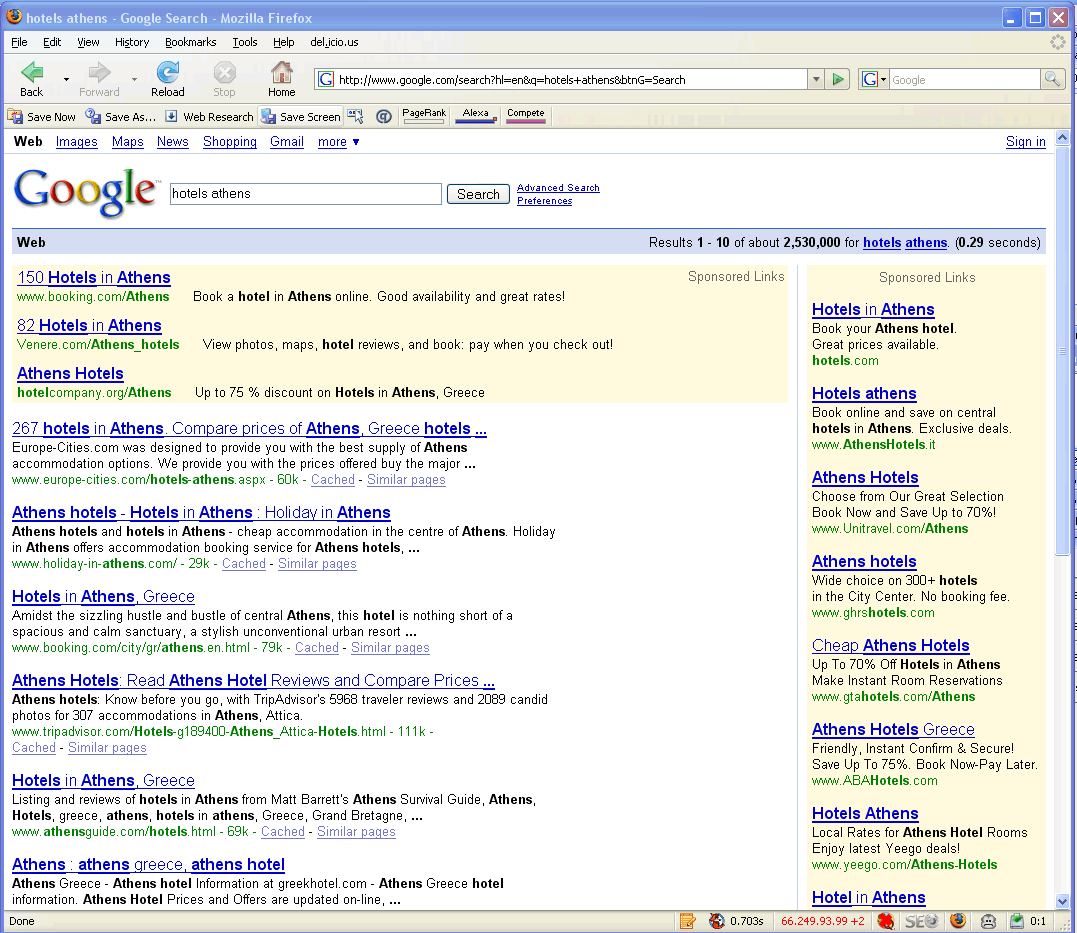Screen dimensions: 1077x933
Task: Click the Google query input field
Action: [306, 194]
